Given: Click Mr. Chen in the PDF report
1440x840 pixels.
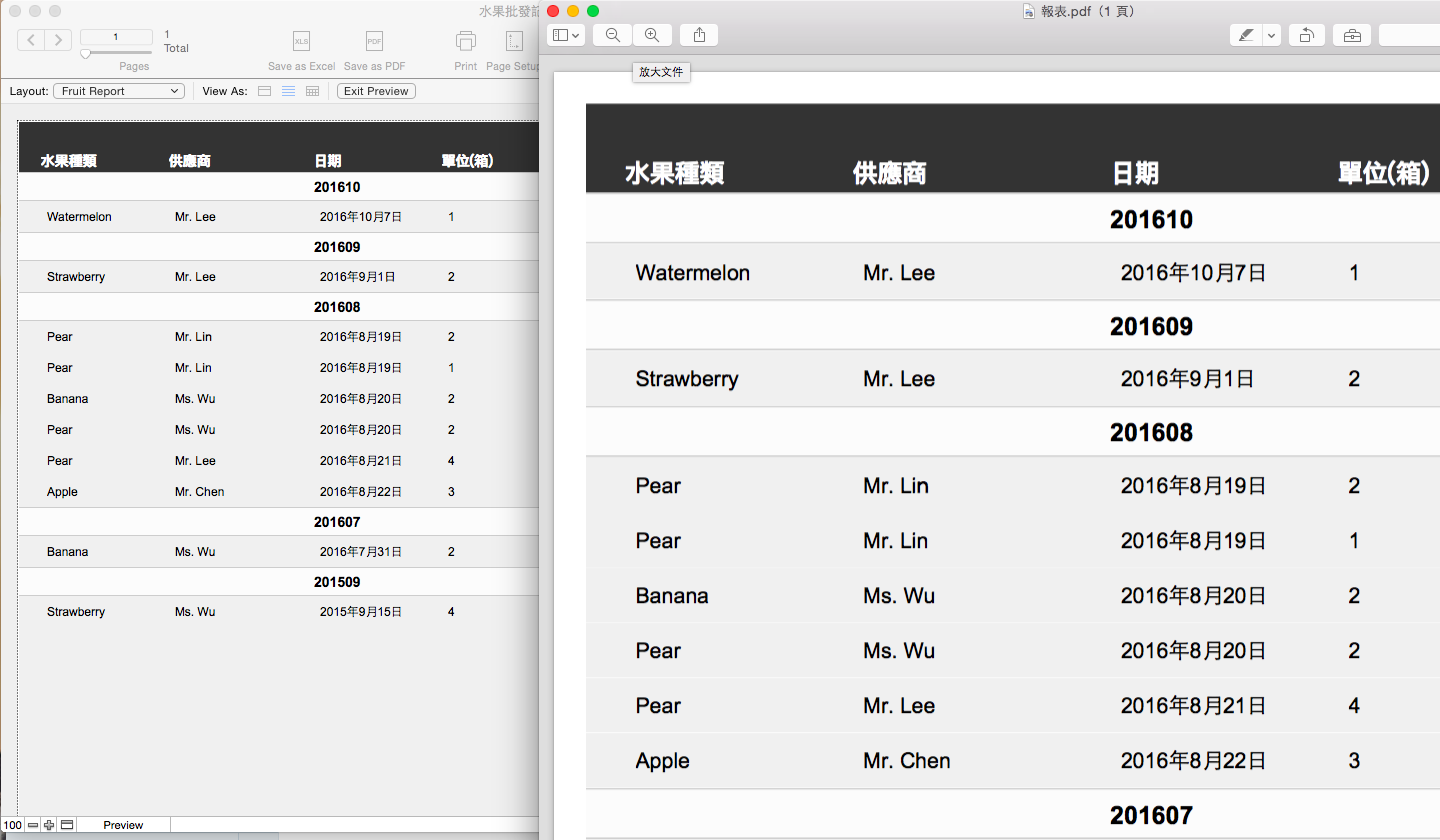Looking at the screenshot, I should pos(907,761).
